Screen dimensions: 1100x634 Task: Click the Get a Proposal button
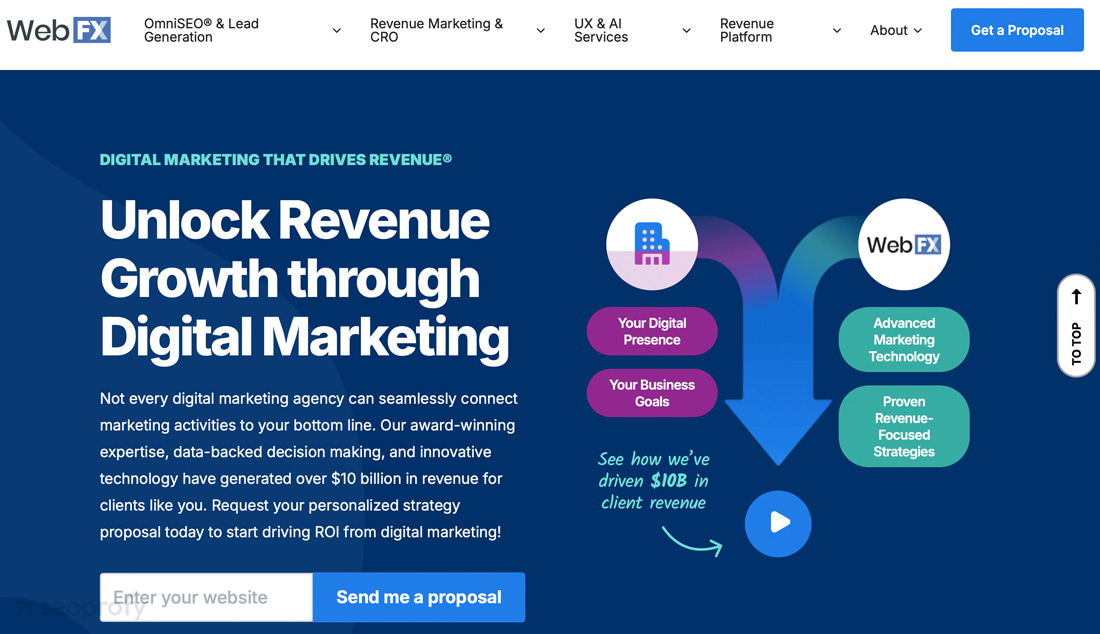[x=1017, y=30]
